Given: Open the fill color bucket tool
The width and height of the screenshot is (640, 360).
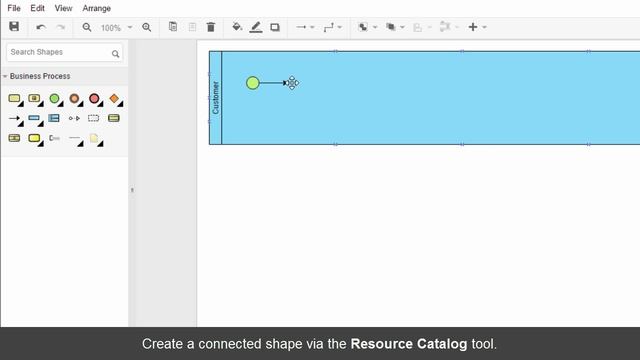Looking at the screenshot, I should (x=237, y=27).
